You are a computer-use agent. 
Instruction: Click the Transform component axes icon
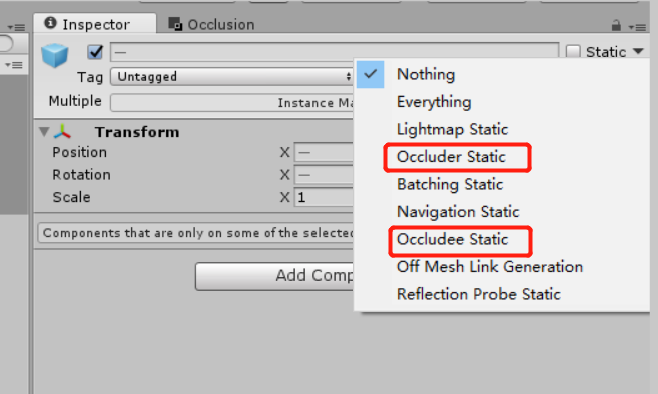coord(62,132)
